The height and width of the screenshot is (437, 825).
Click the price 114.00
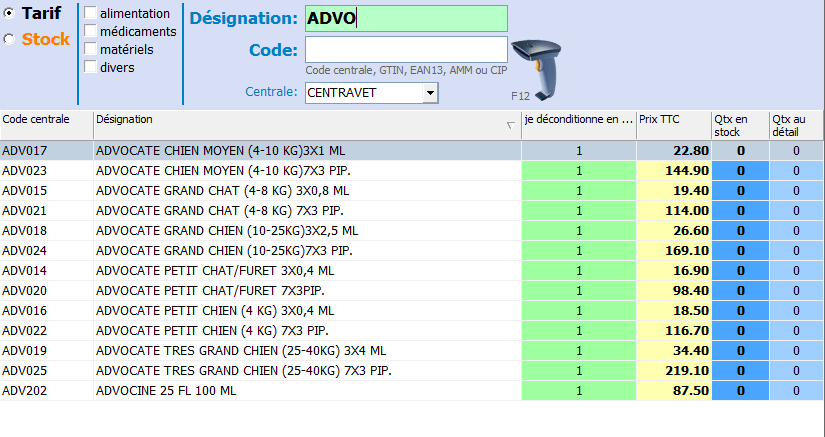[687, 211]
